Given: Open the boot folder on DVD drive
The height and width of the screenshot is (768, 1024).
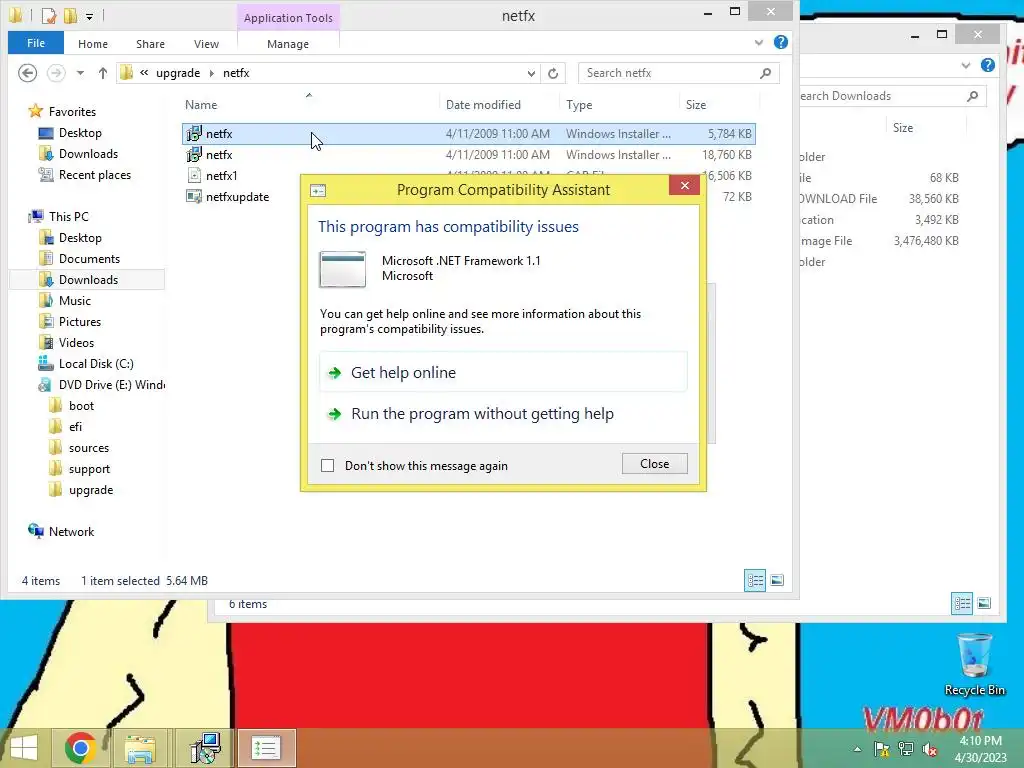Looking at the screenshot, I should (81, 406).
